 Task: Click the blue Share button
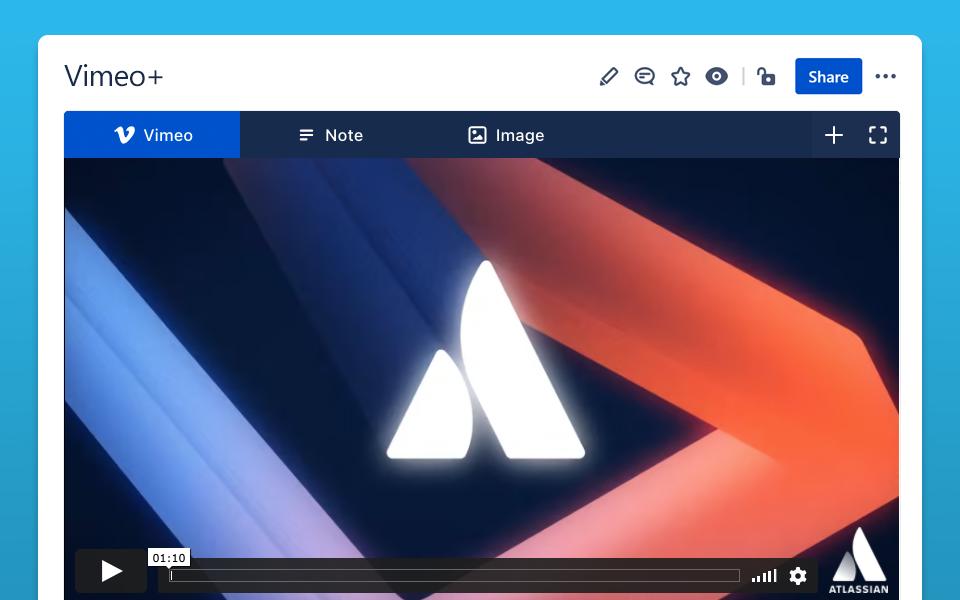pyautogui.click(x=828, y=77)
